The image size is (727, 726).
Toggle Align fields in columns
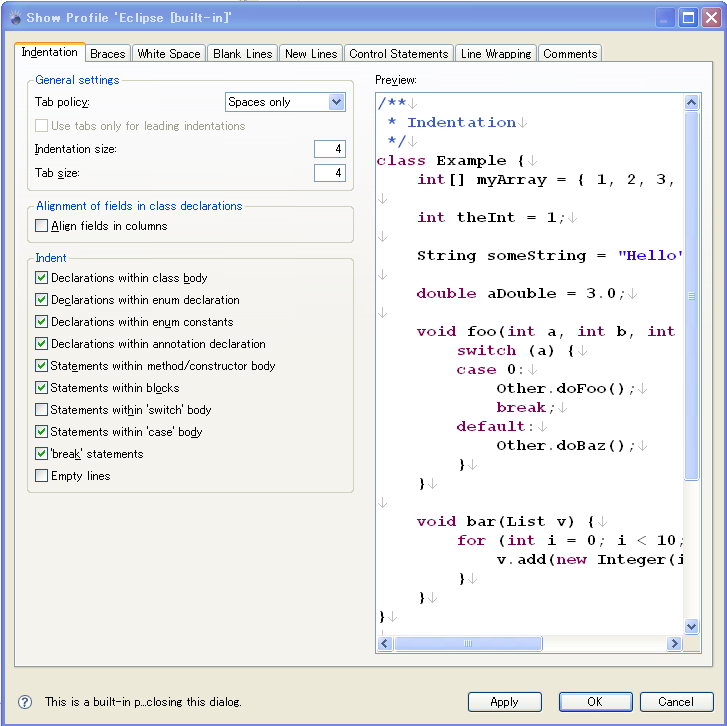click(101, 226)
